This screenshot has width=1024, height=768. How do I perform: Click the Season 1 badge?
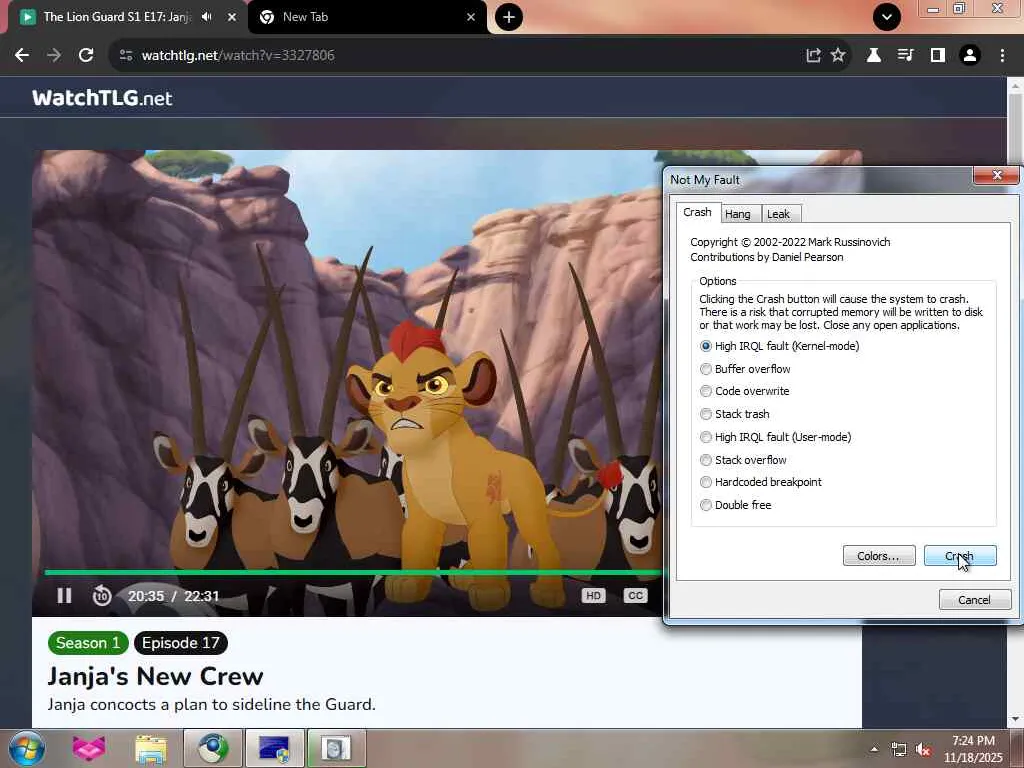pyautogui.click(x=88, y=643)
